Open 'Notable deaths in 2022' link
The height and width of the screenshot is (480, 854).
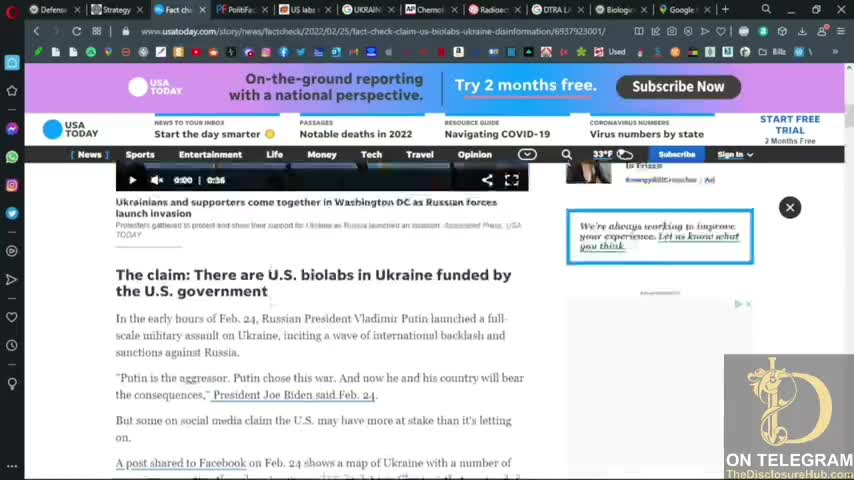point(356,134)
